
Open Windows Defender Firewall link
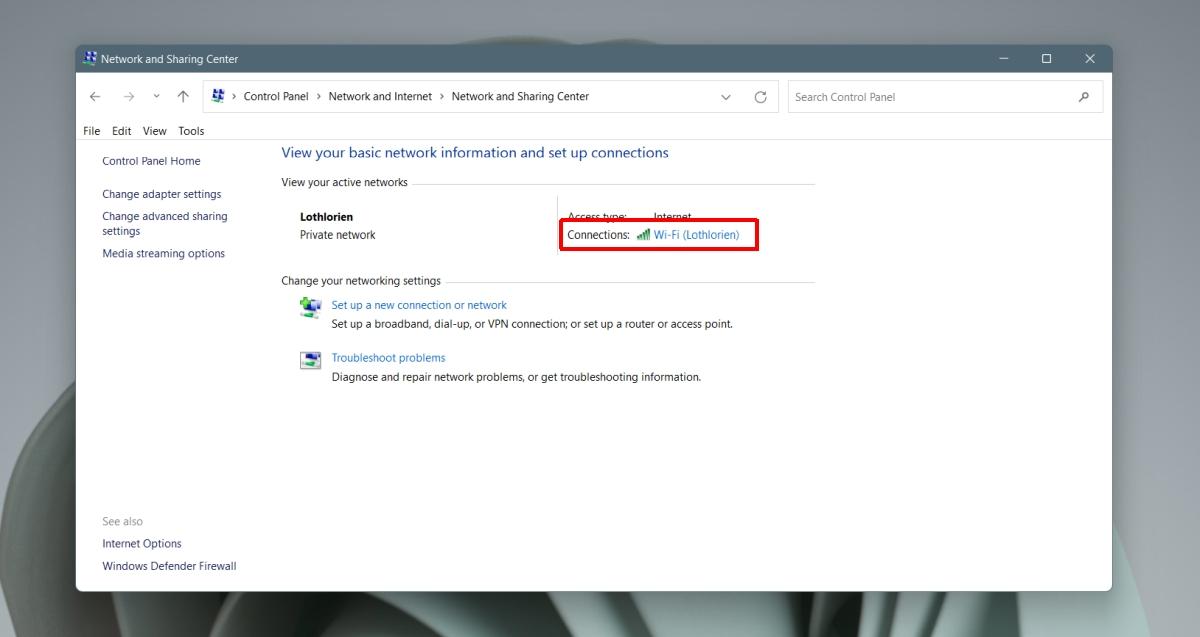click(x=169, y=566)
